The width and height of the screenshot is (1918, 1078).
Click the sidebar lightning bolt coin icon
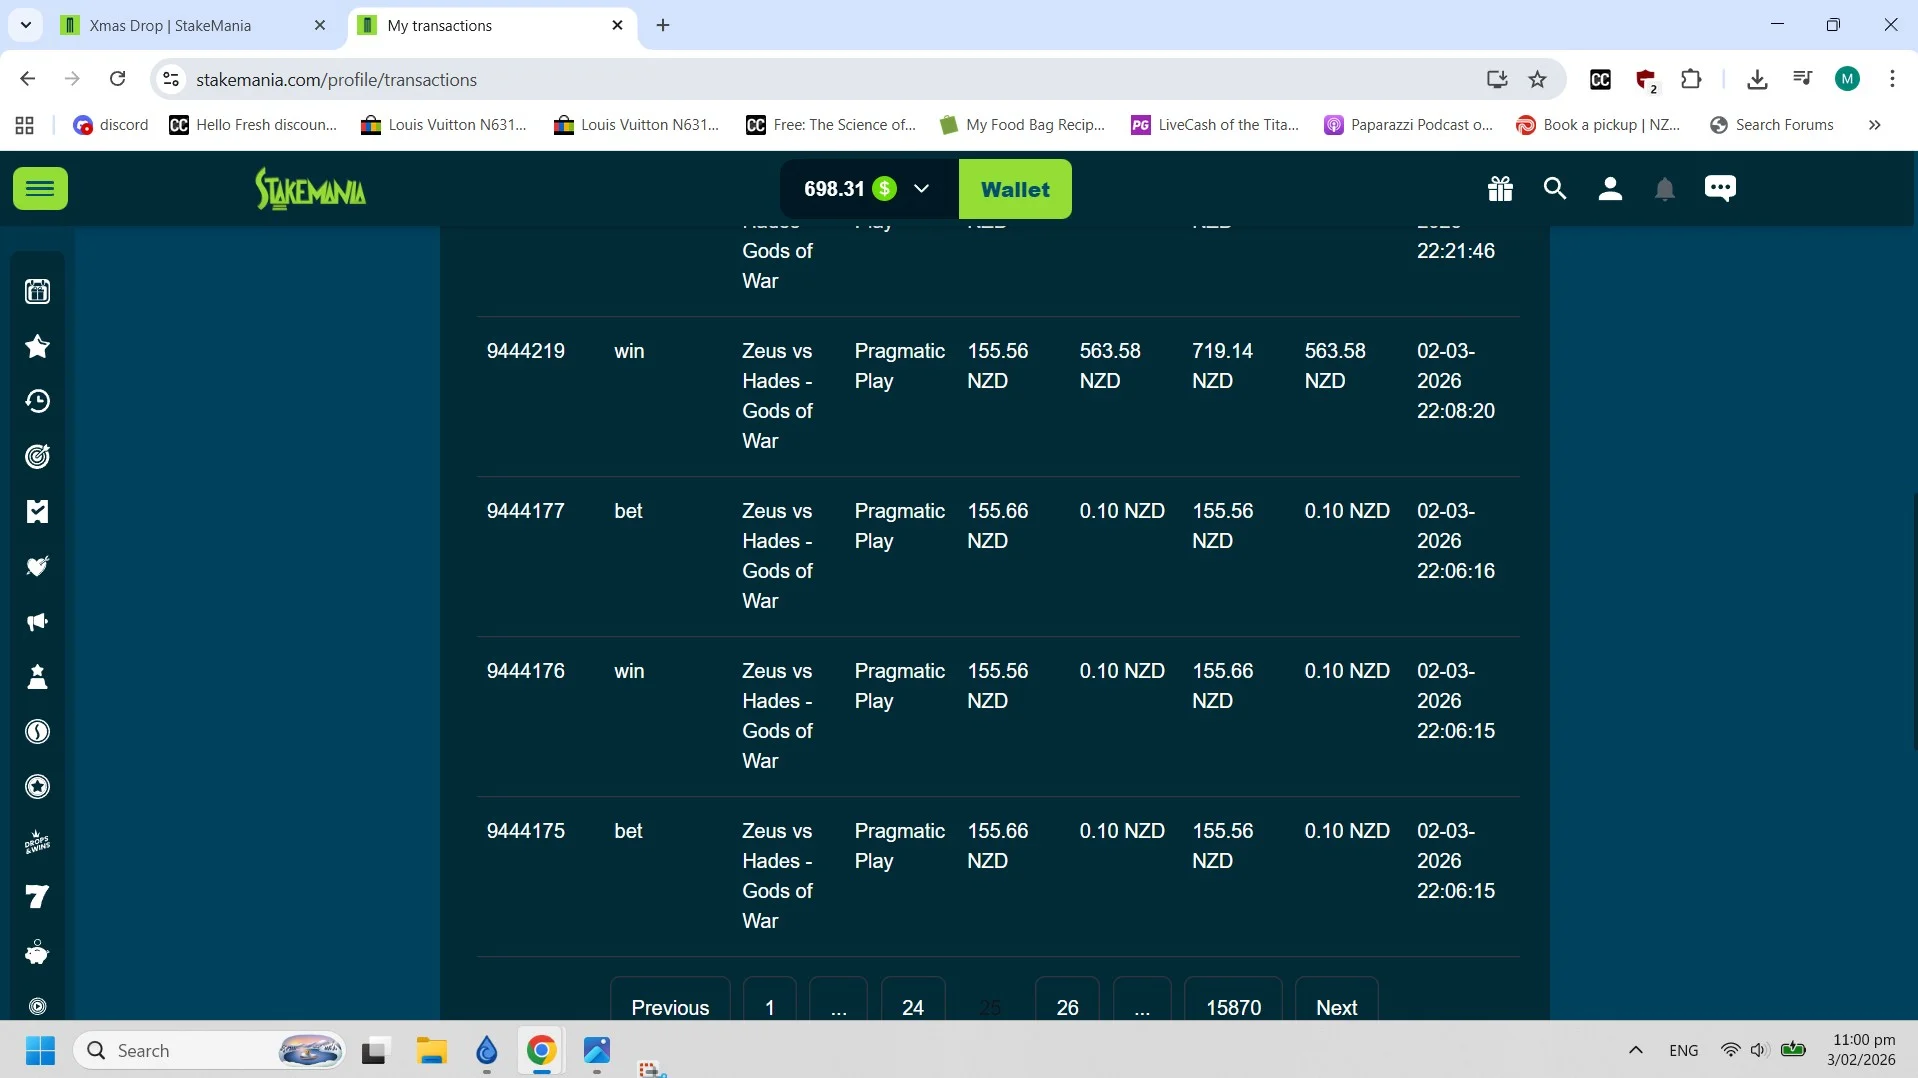[x=38, y=732]
